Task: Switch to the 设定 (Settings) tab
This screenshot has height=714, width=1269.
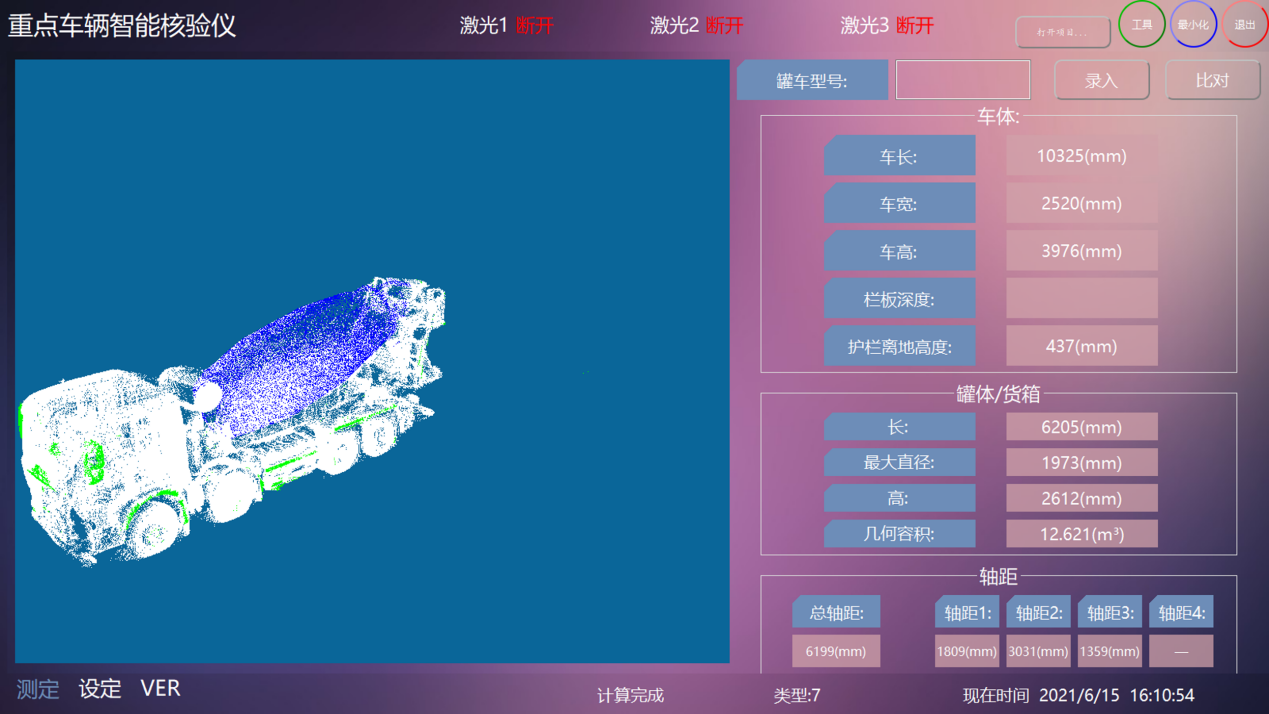Action: coord(100,689)
